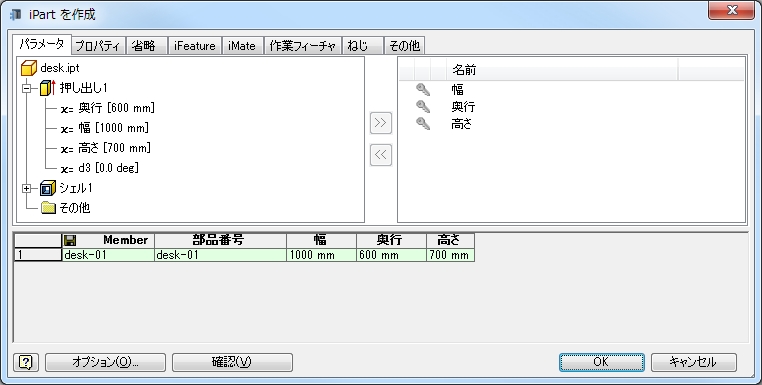Screen dimensions: 762x385
Task: Select row header number 1
Action: click(x=38, y=255)
